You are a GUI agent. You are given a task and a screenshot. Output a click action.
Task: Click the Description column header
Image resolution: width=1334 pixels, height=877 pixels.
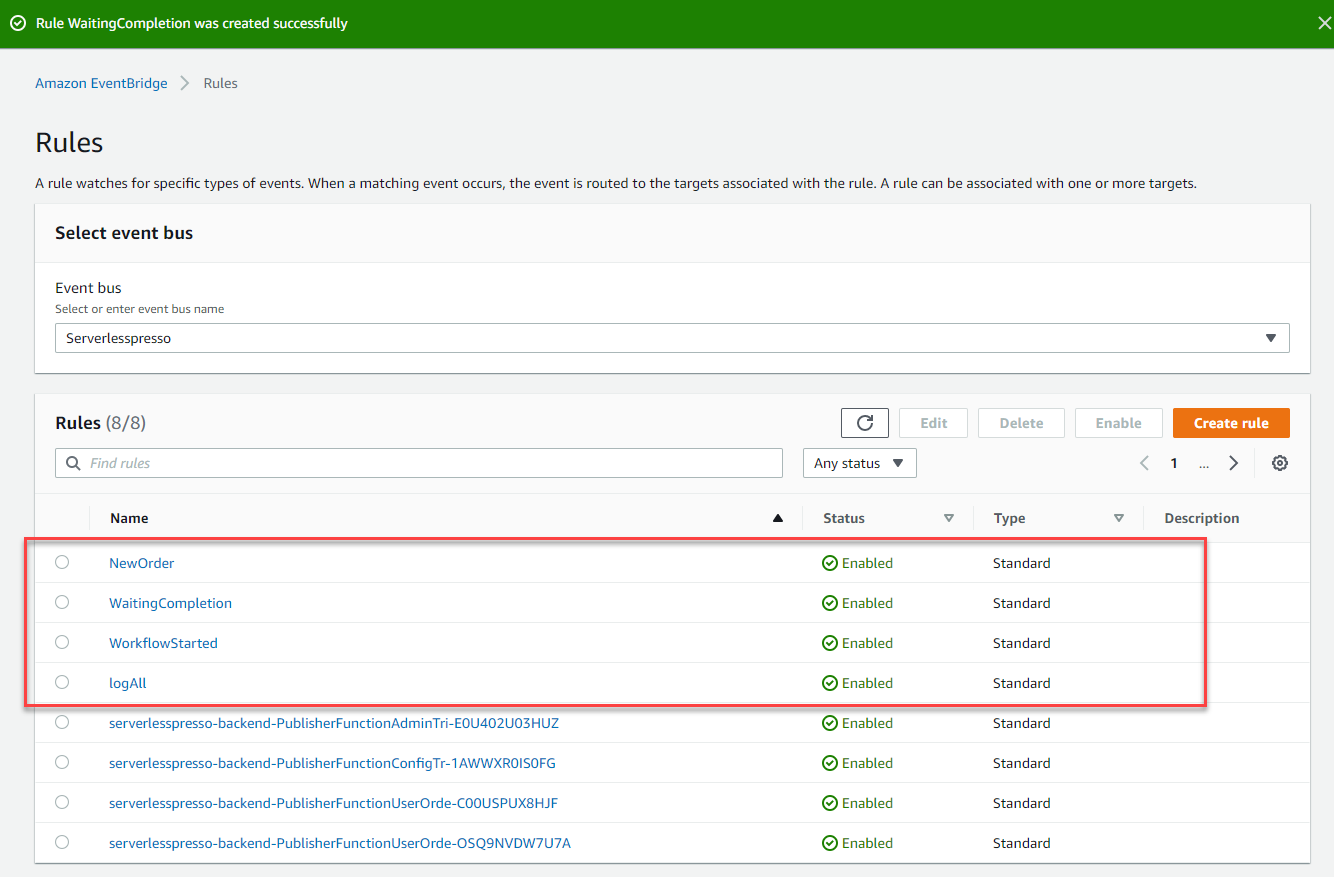coord(1201,518)
